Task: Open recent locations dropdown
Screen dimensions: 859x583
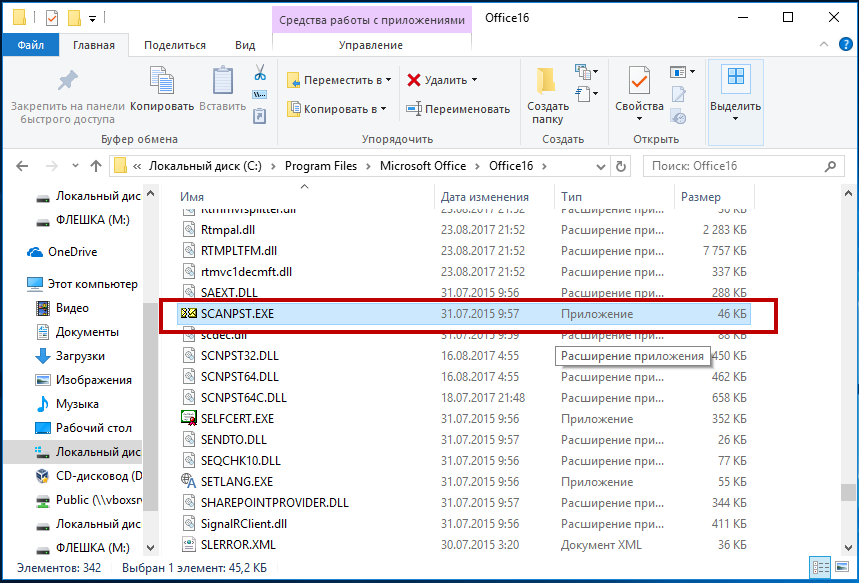Action: coord(75,165)
